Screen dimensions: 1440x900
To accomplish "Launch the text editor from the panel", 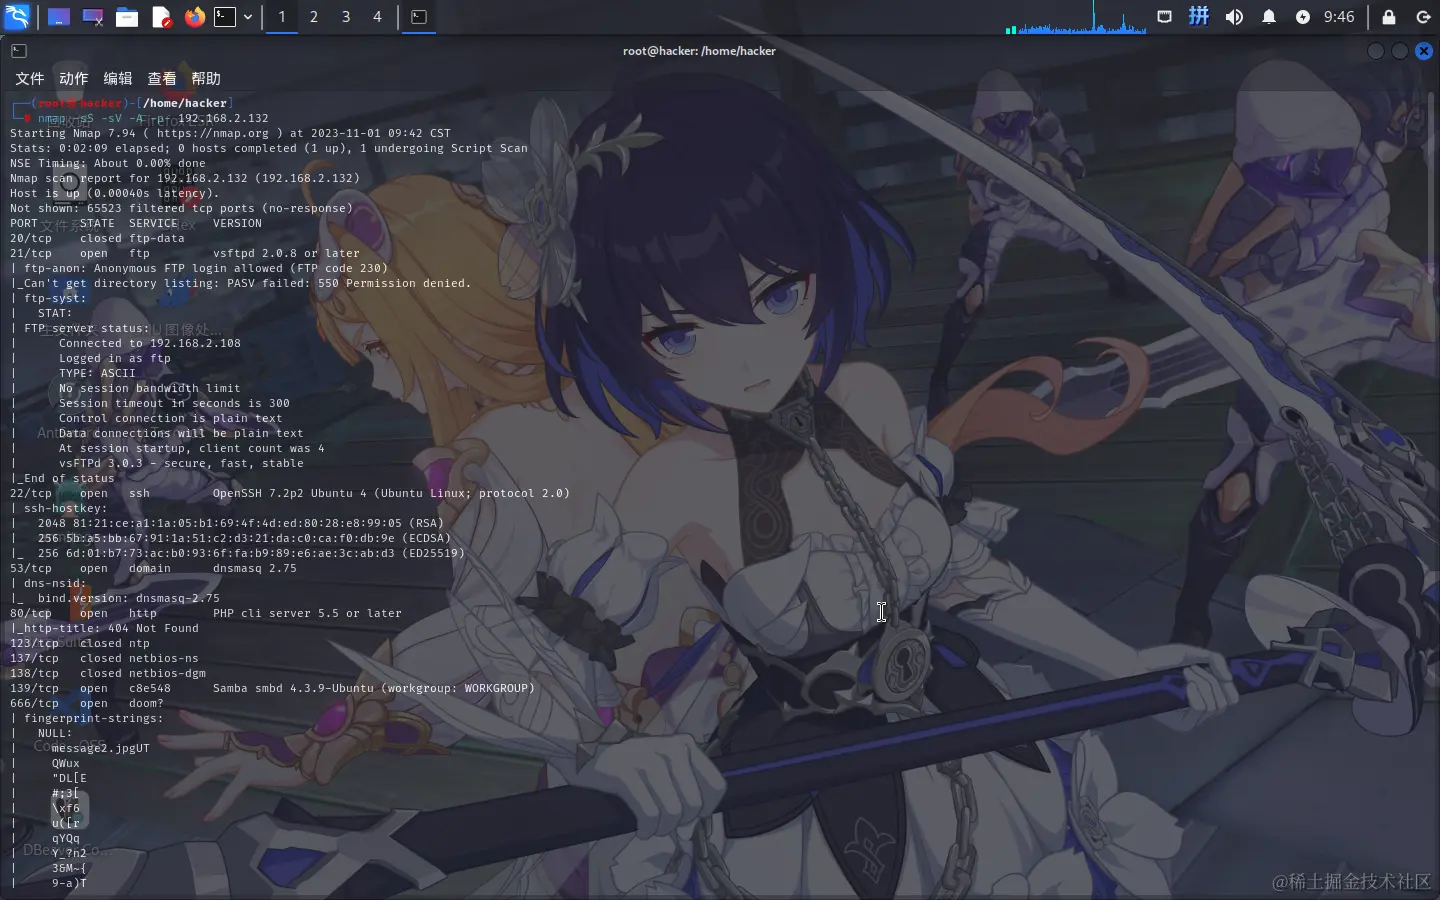I will click(x=161, y=17).
